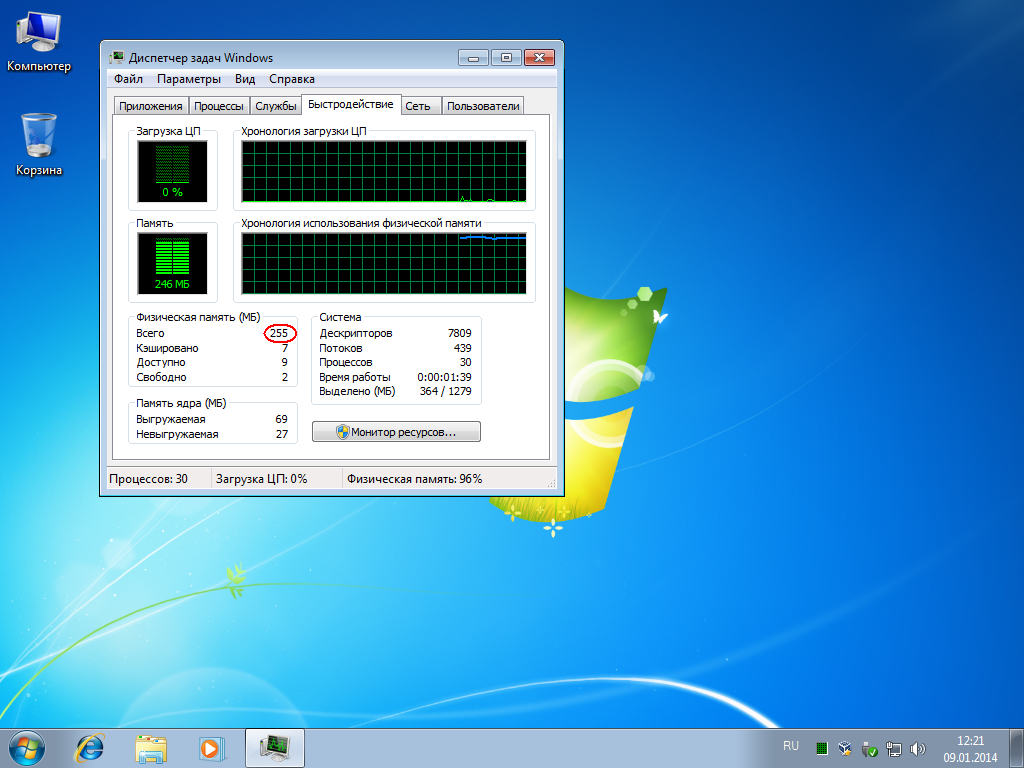Image resolution: width=1024 pixels, height=768 pixels.
Task: Click the Невыгружаемая value 27
Action: [281, 434]
